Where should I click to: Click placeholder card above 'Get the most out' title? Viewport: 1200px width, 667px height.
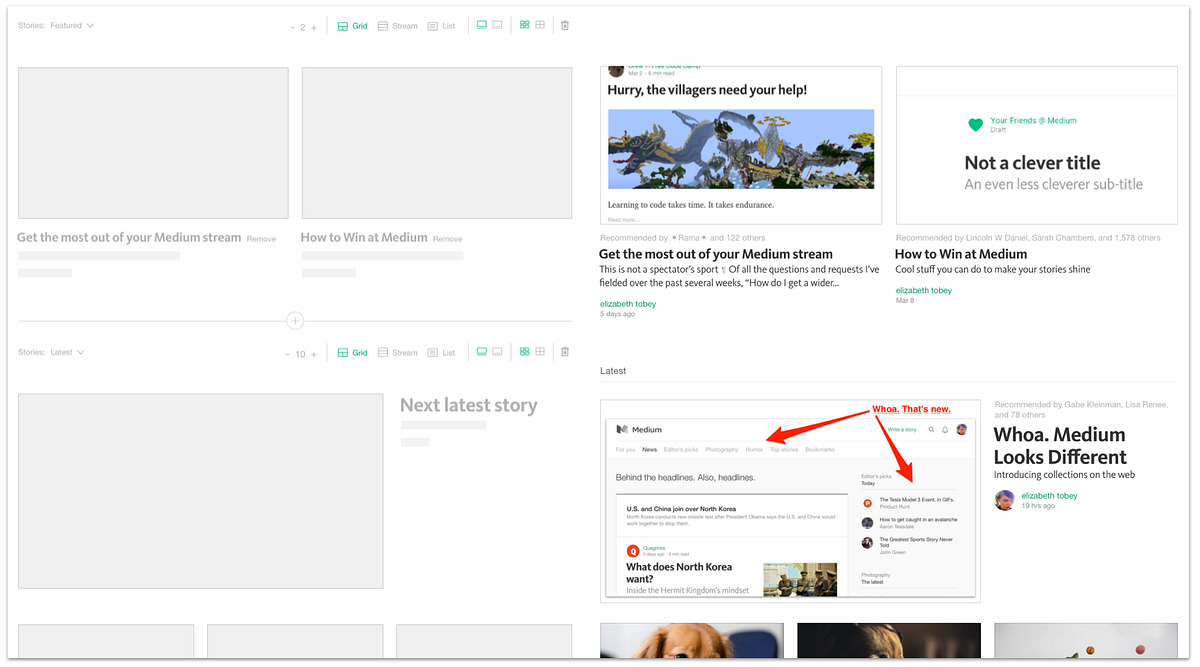pyautogui.click(x=153, y=143)
